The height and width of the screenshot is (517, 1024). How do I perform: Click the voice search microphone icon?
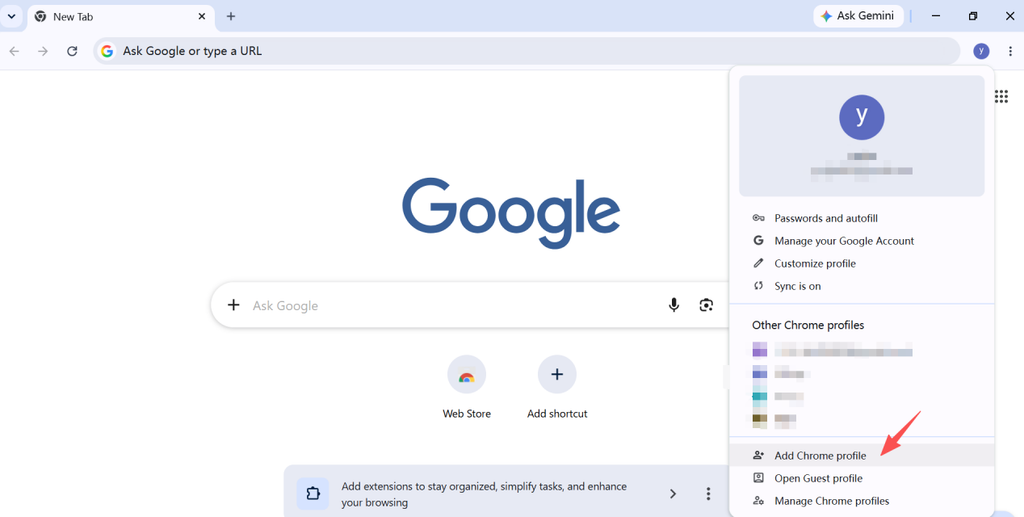(x=674, y=305)
